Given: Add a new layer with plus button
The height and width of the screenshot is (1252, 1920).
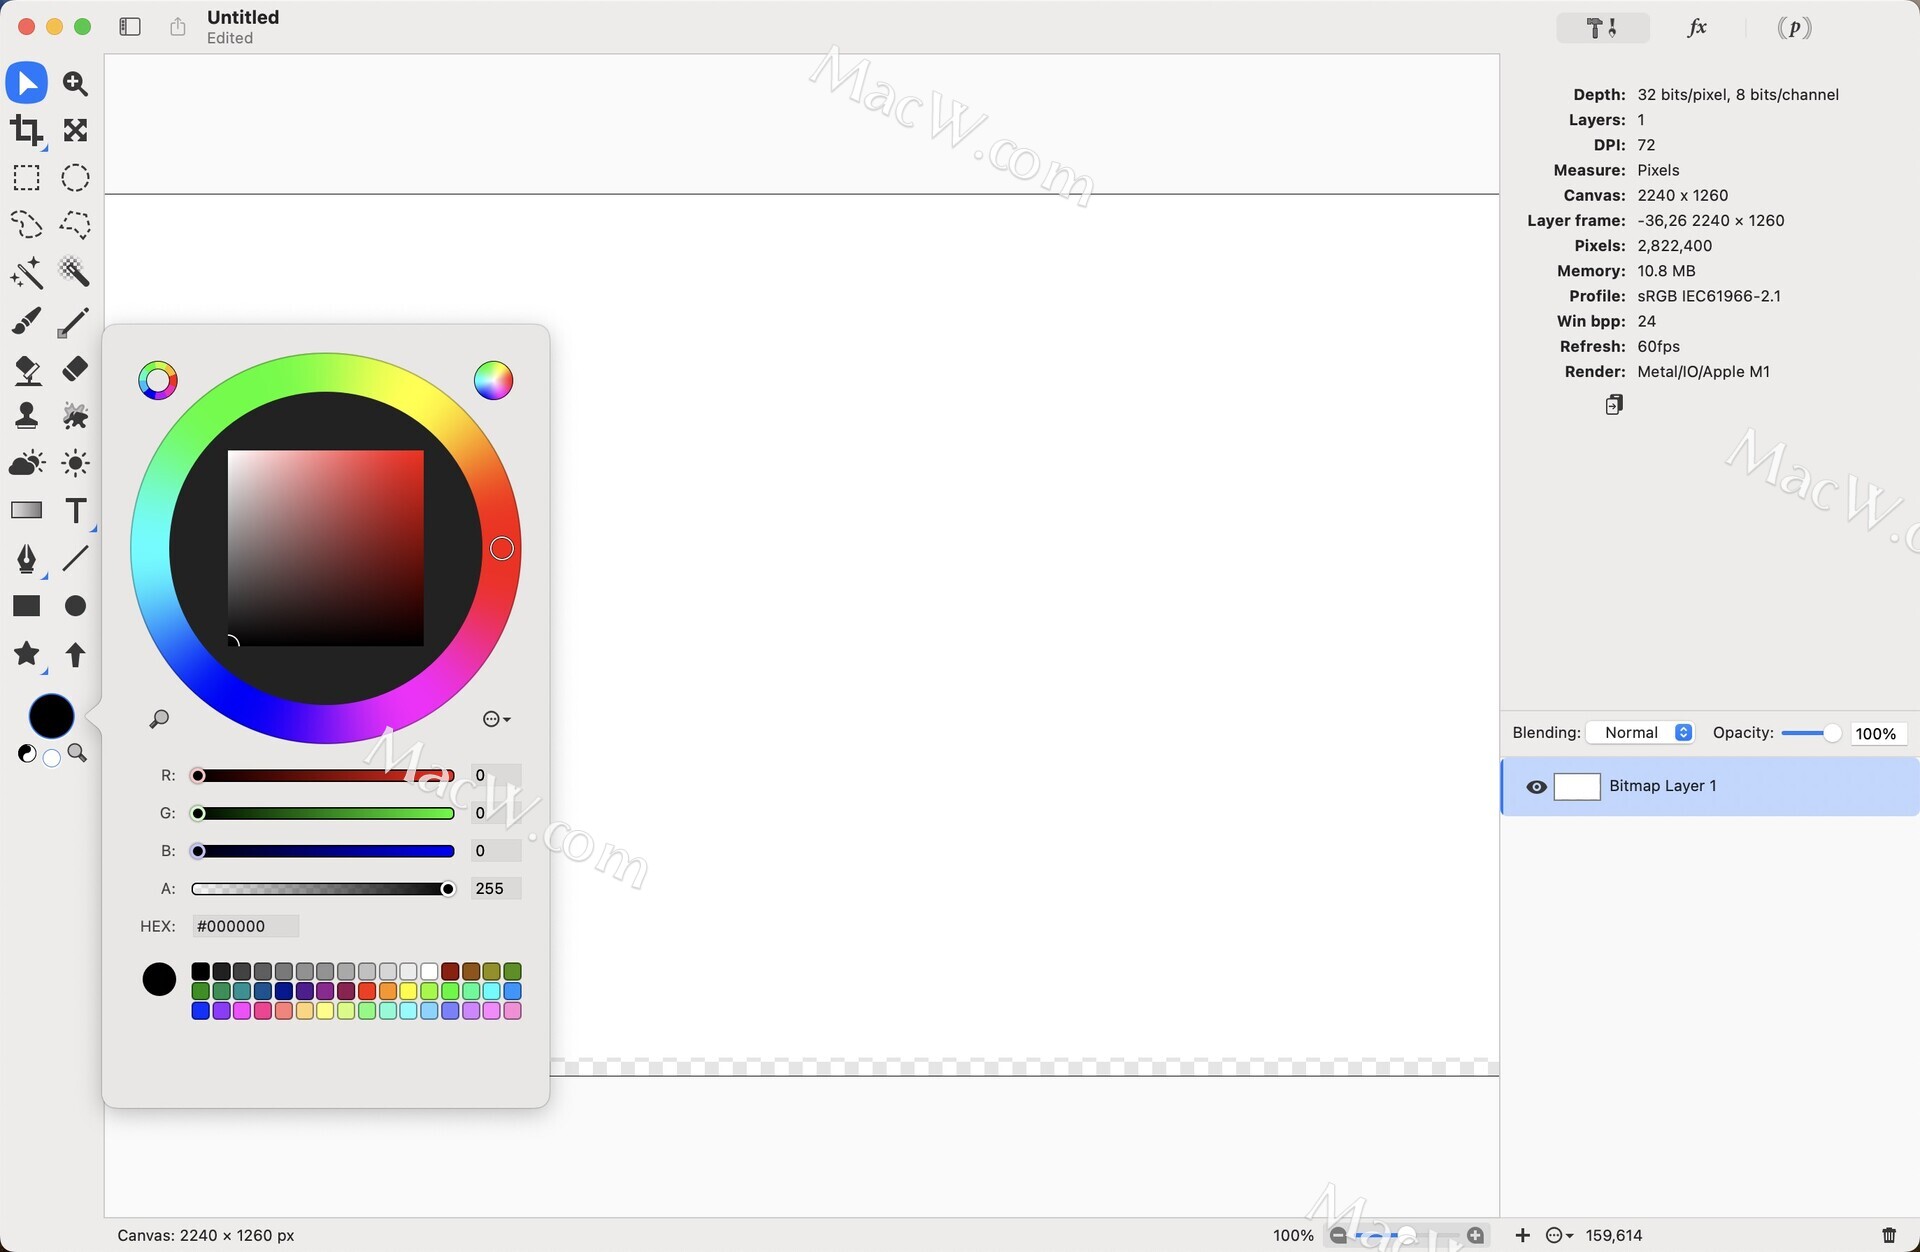Looking at the screenshot, I should 1522,1236.
